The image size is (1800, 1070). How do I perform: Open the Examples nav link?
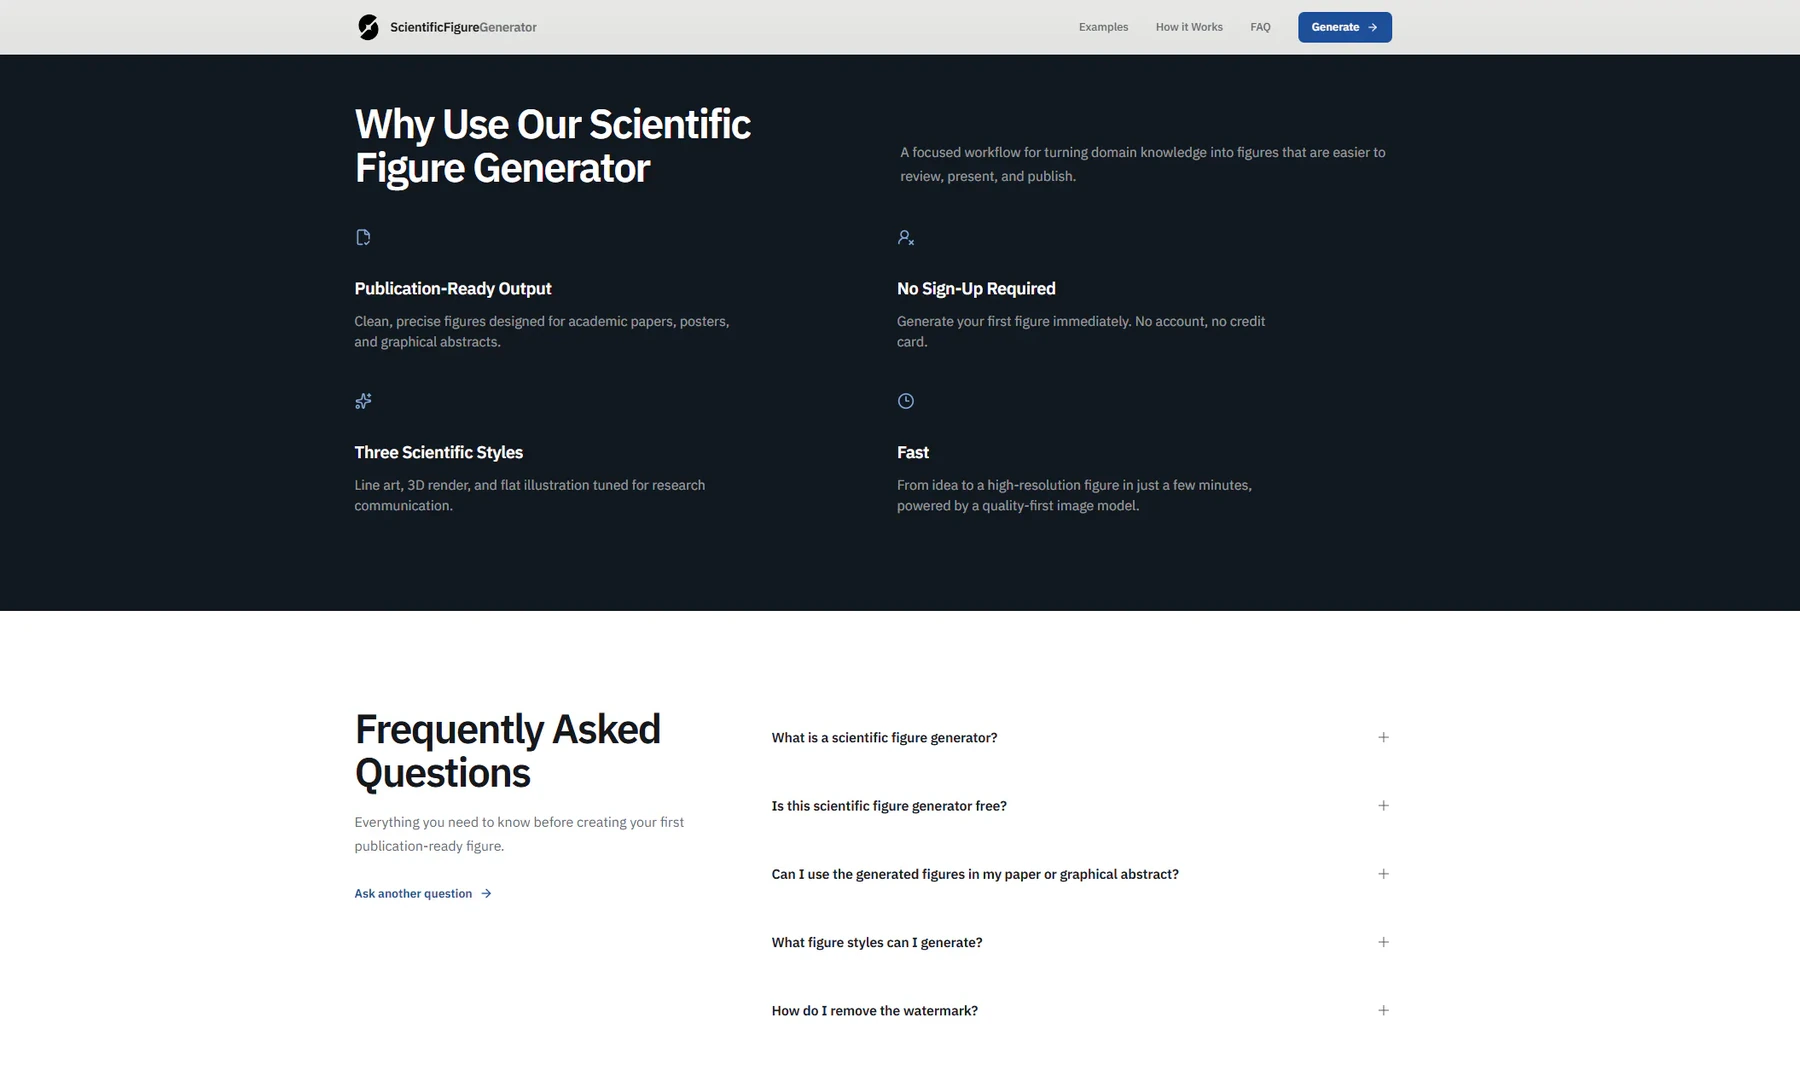point(1103,27)
